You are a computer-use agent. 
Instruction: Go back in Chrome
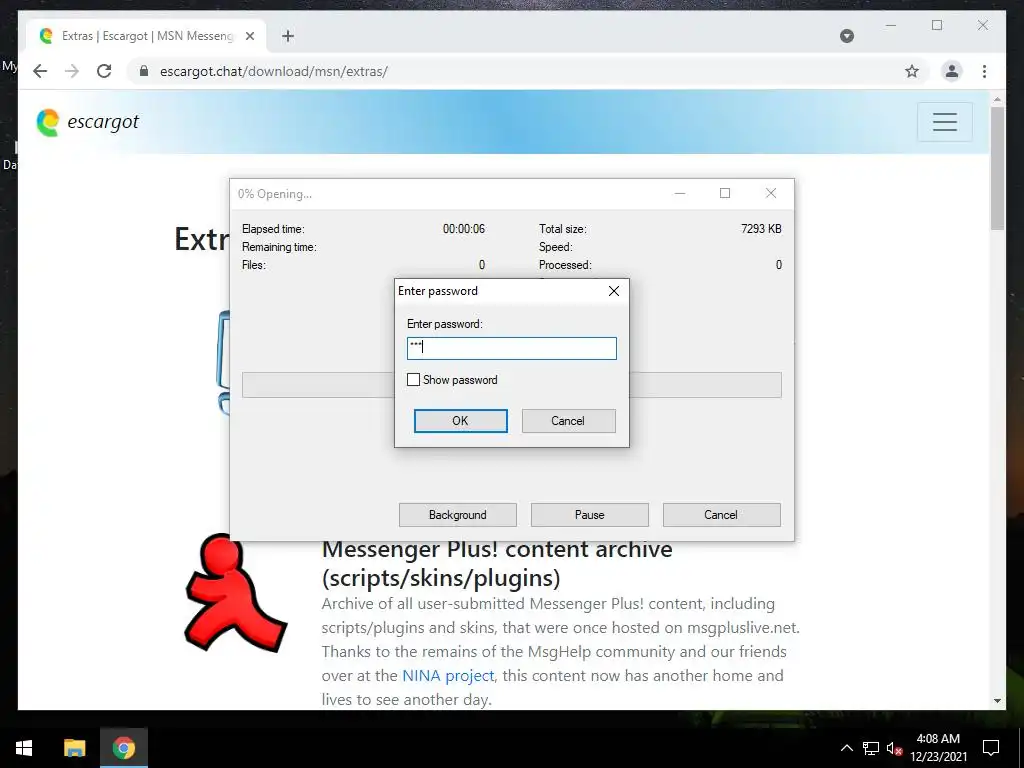40,71
